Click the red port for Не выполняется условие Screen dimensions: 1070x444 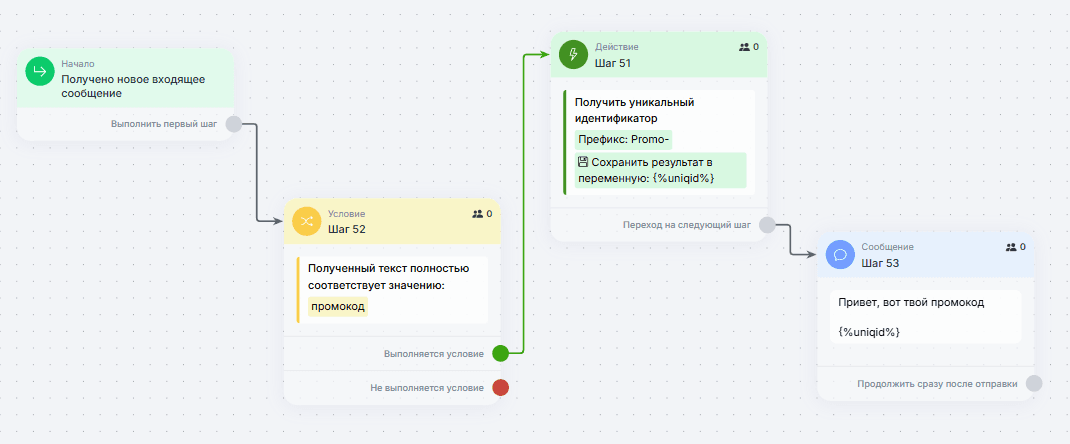pos(500,387)
